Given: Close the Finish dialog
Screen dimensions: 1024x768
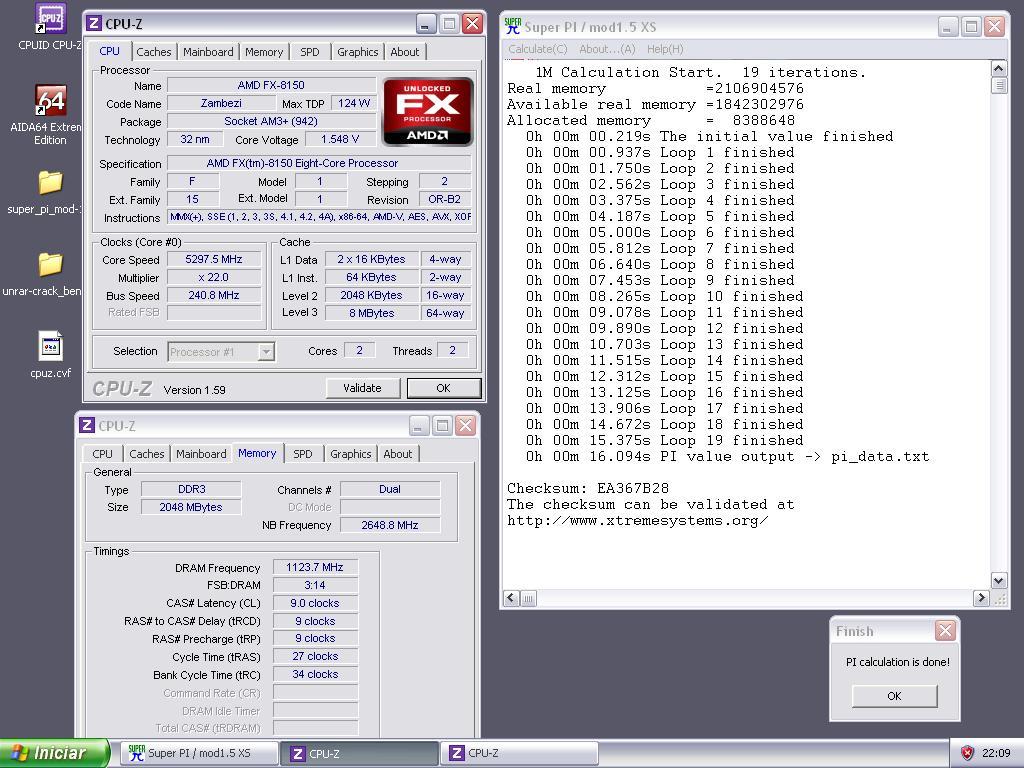Looking at the screenshot, I should (x=945, y=630).
